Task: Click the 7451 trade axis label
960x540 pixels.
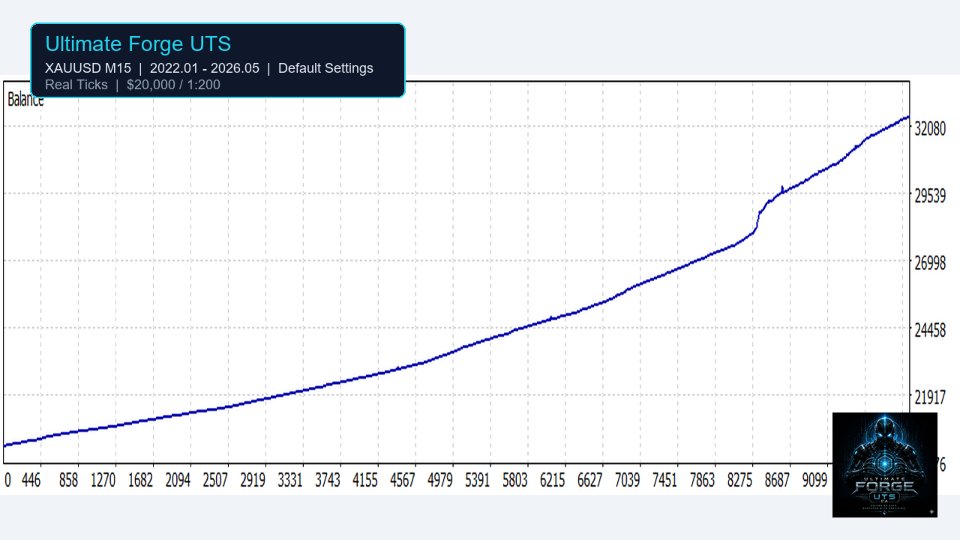Action: click(665, 480)
